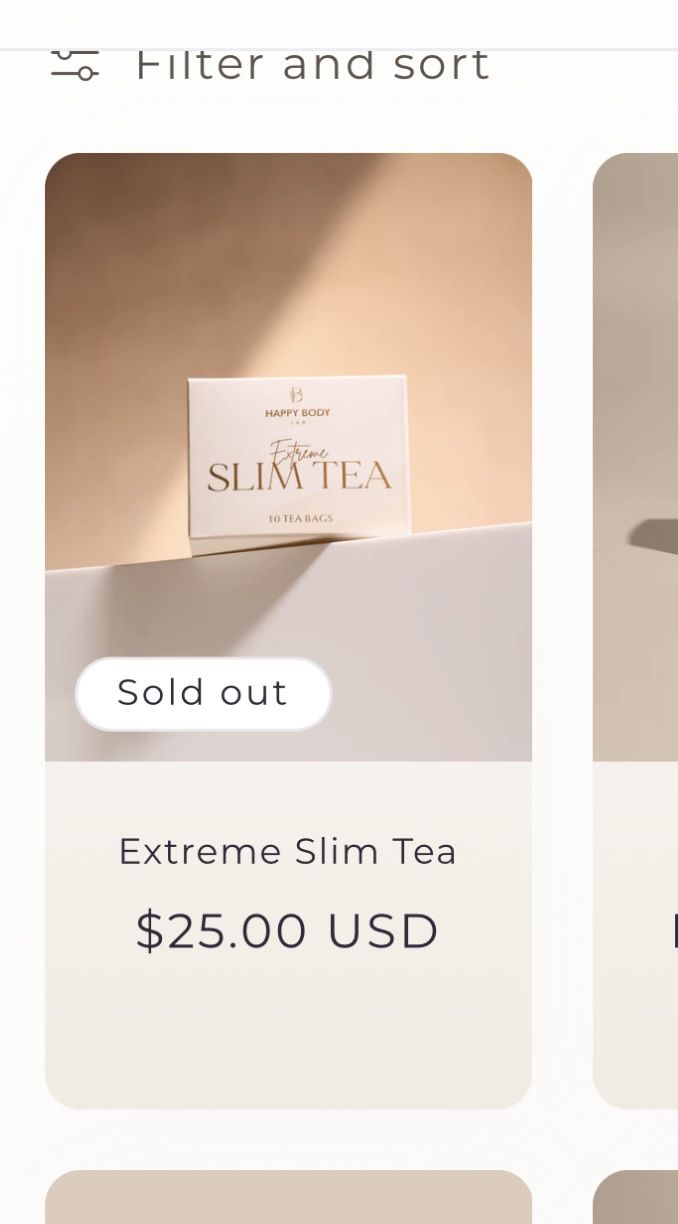
Task: Click the $25.00 USD price text
Action: pyautogui.click(x=288, y=931)
